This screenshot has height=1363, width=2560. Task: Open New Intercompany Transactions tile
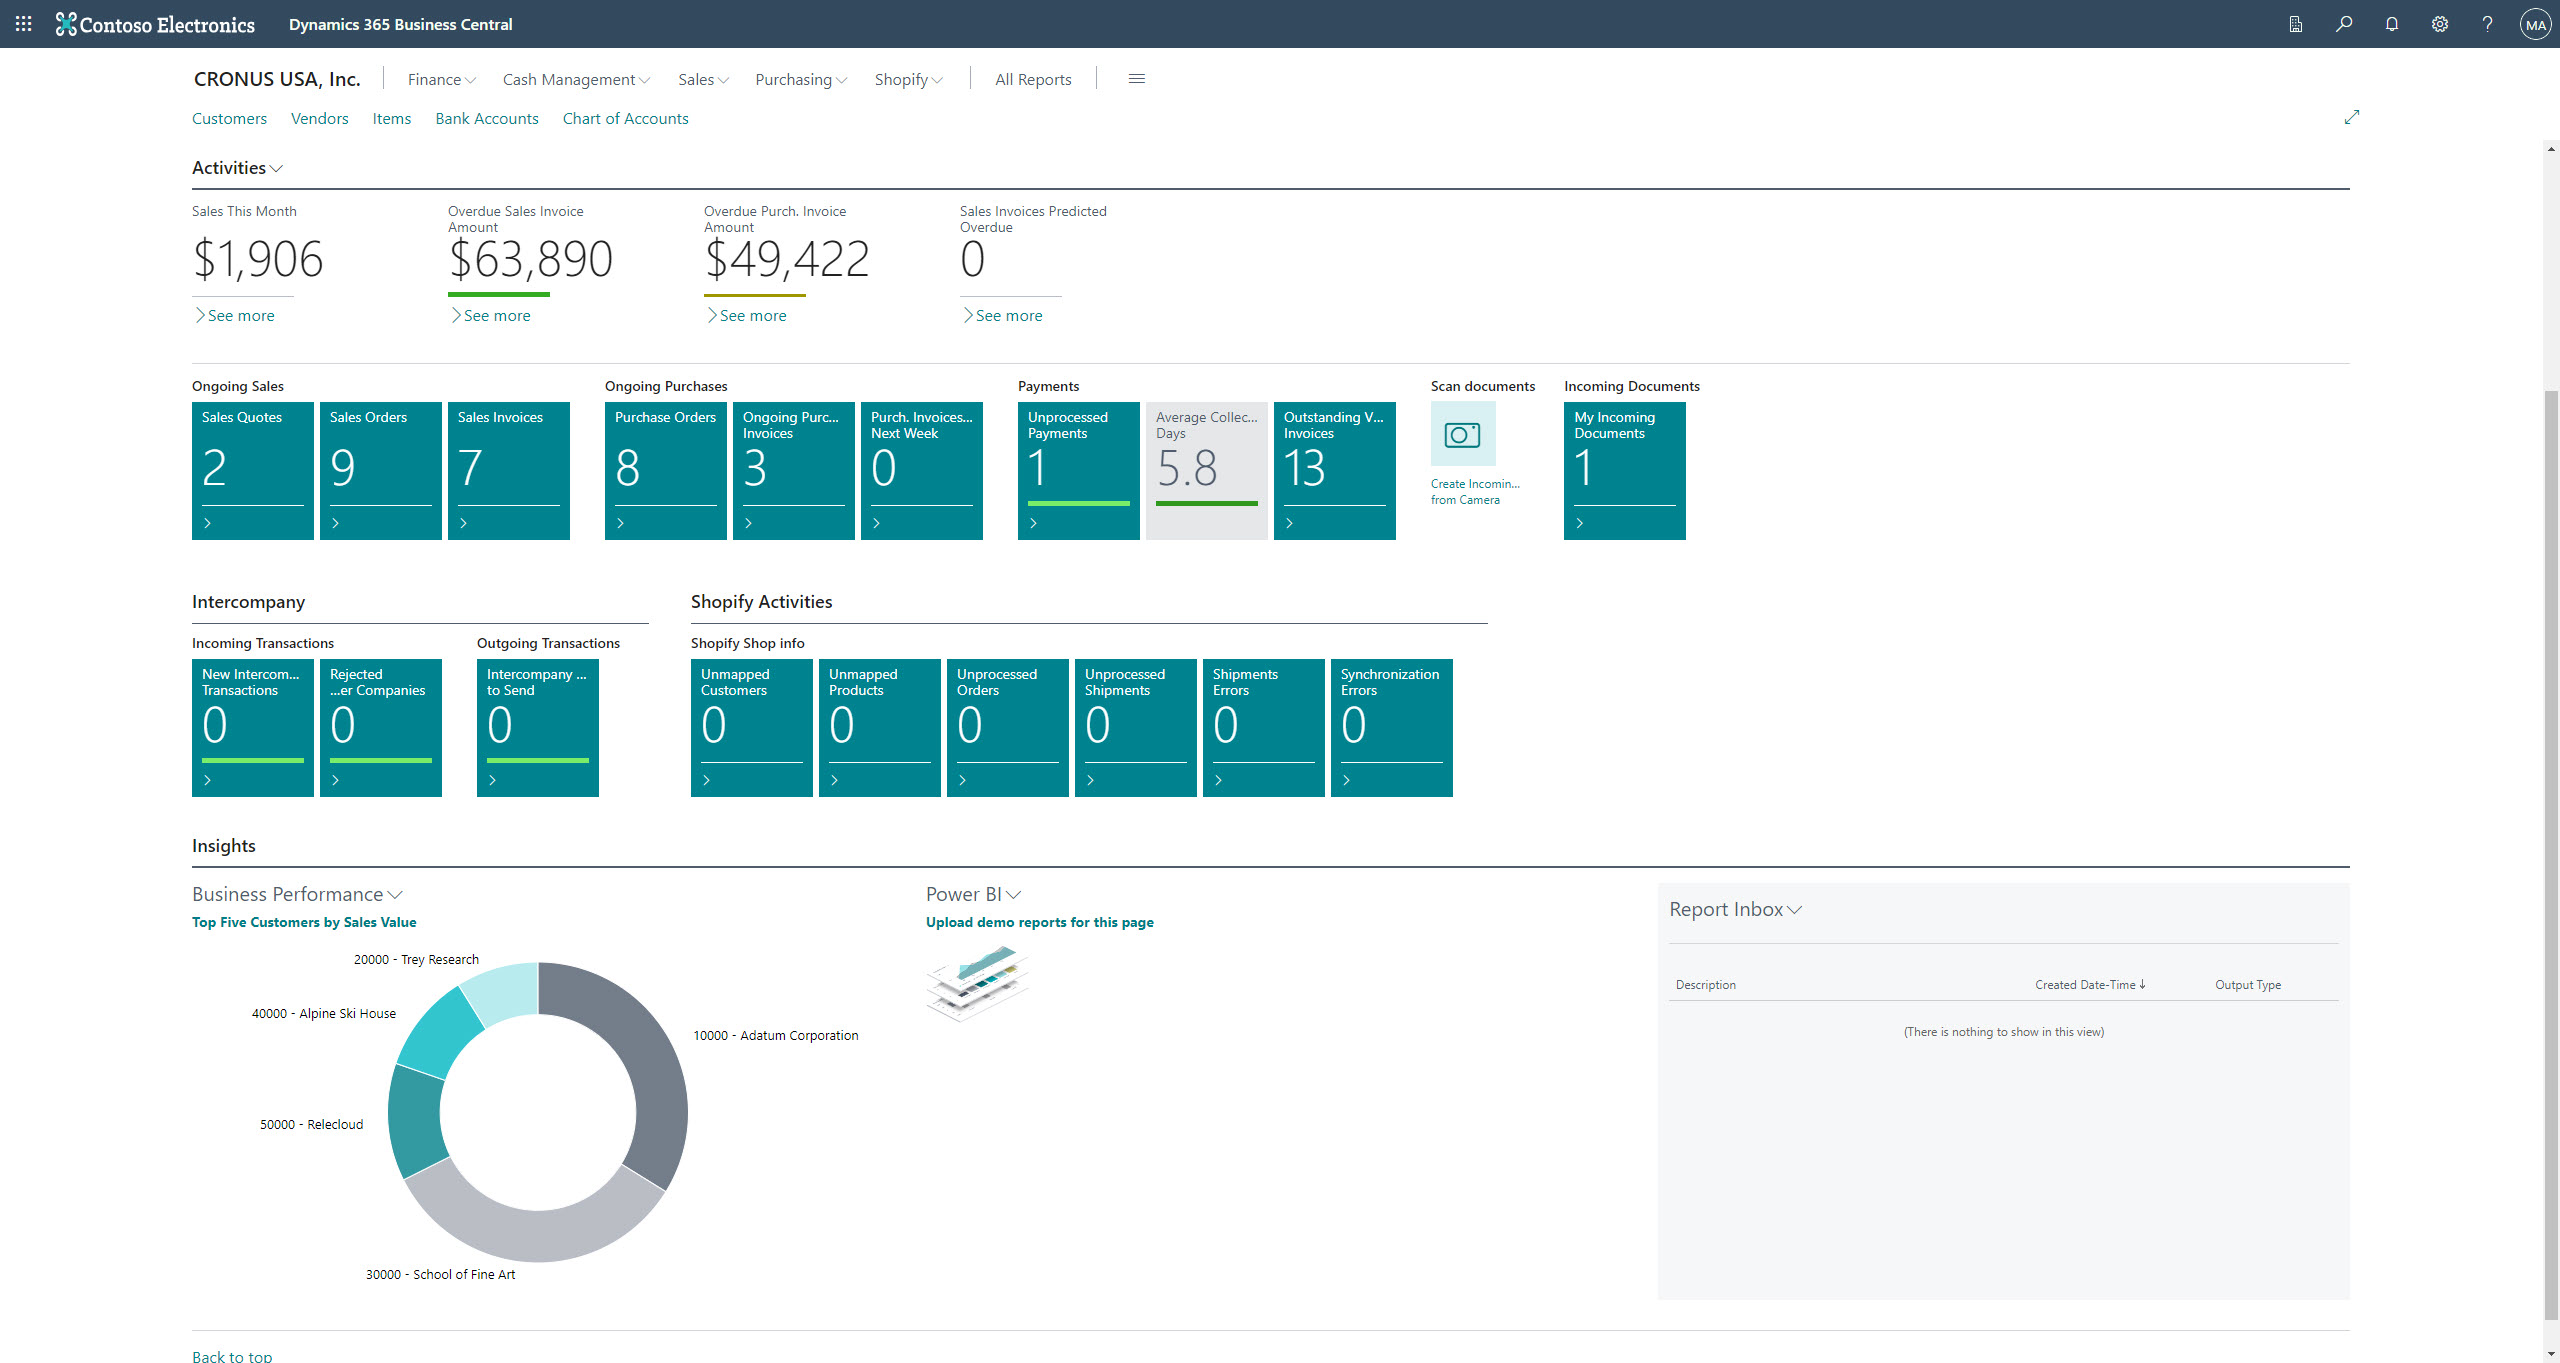253,728
